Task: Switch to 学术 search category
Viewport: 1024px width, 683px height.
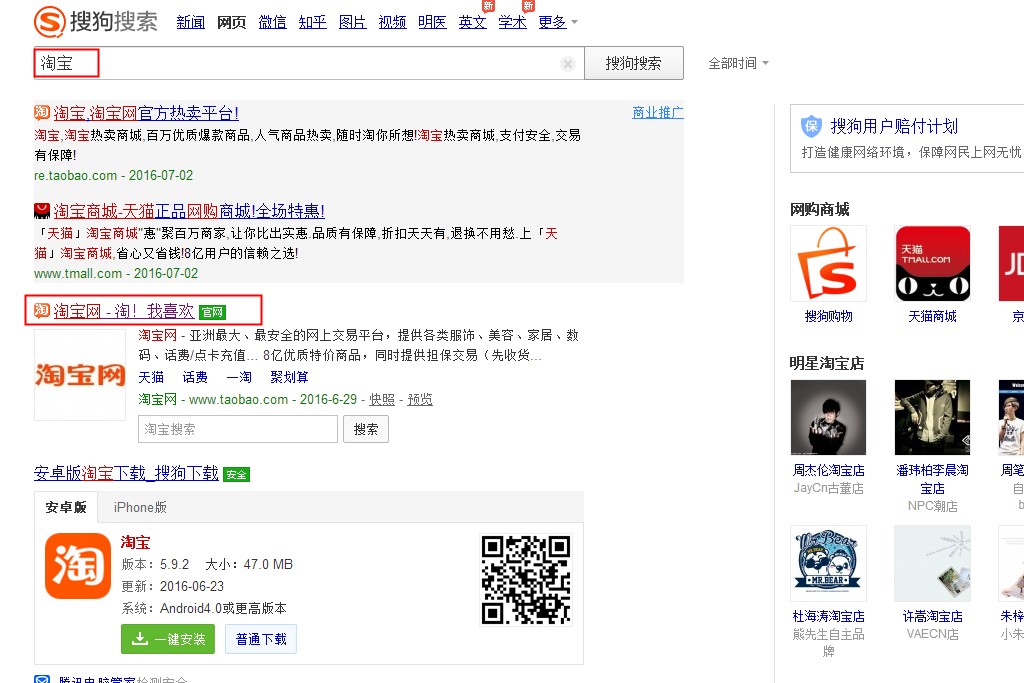Action: click(513, 22)
